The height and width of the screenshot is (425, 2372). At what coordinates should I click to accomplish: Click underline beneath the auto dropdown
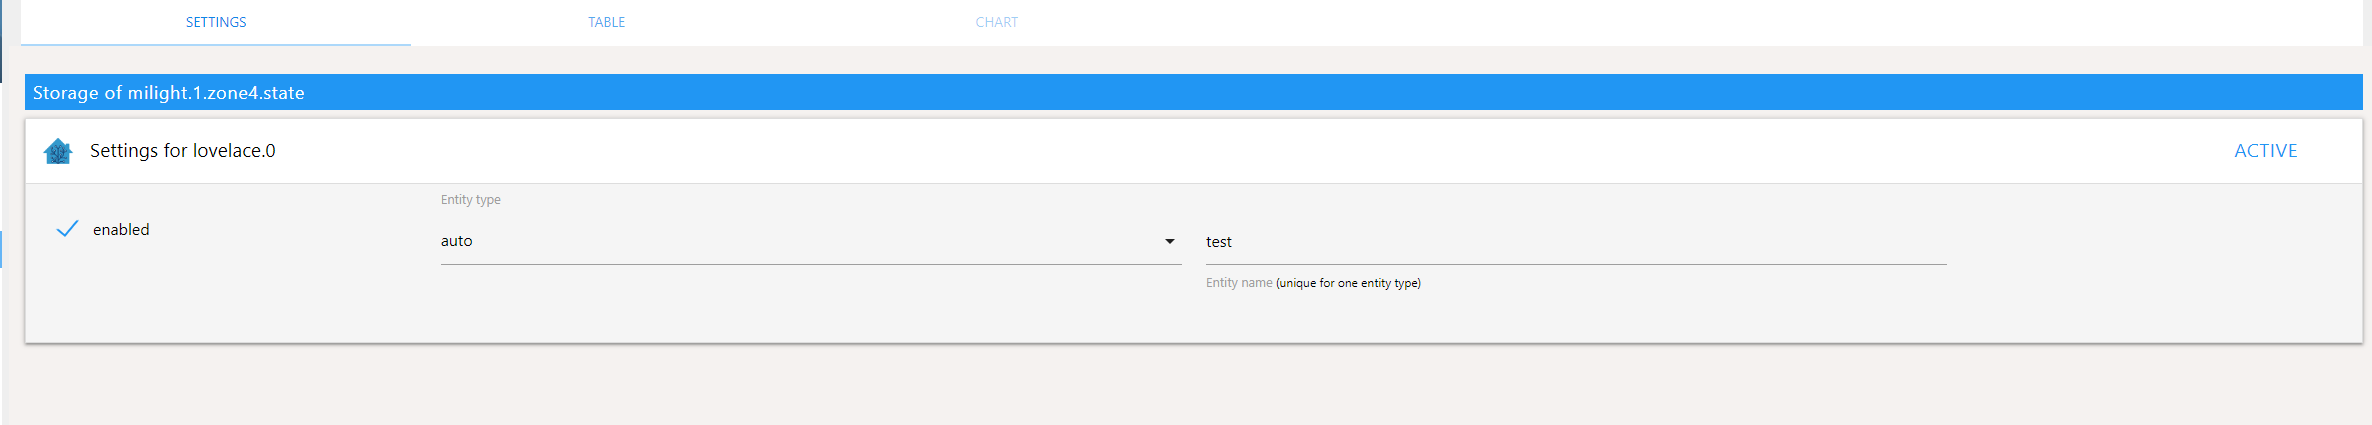811,264
